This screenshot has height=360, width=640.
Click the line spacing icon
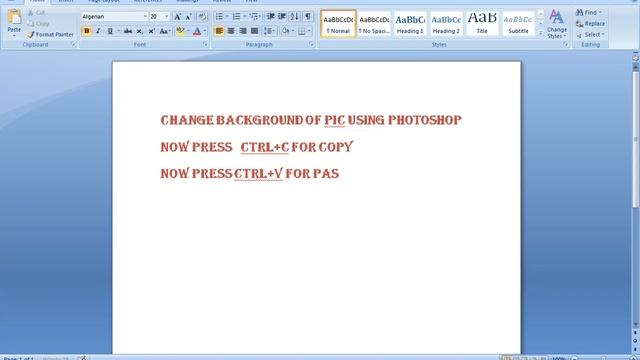pyautogui.click(x=268, y=31)
